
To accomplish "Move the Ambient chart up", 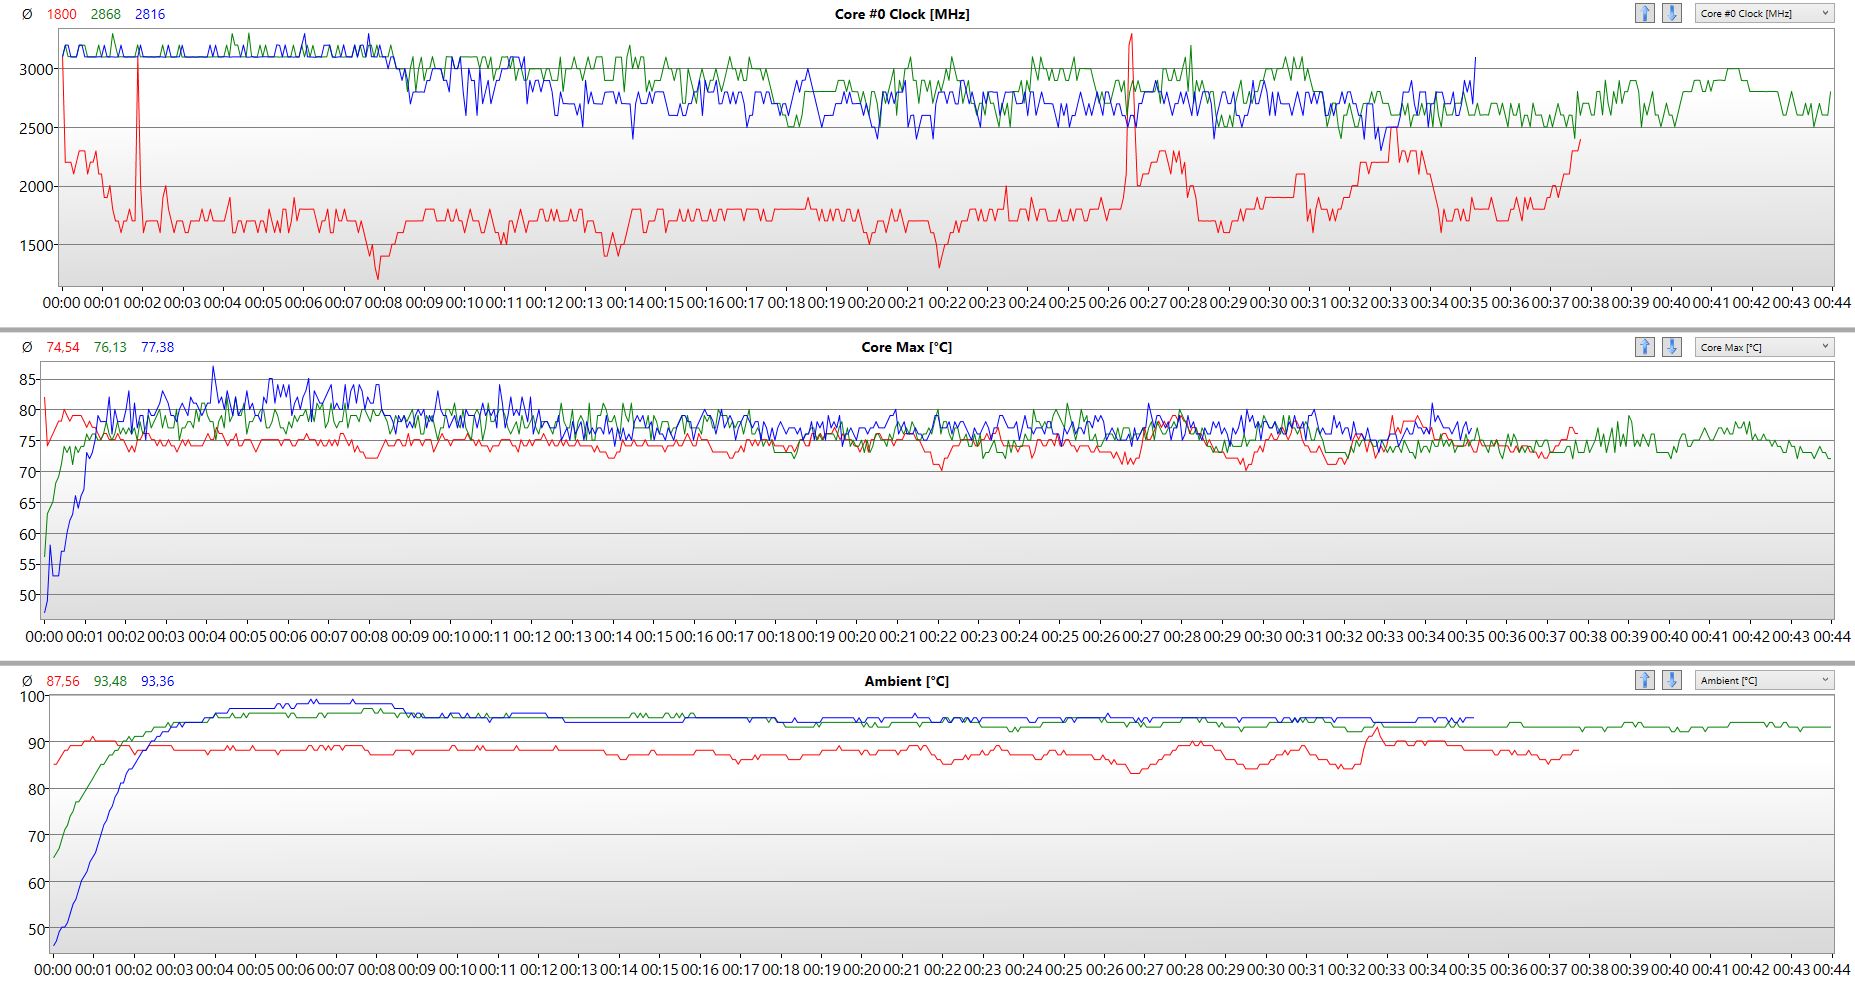I will (1645, 680).
